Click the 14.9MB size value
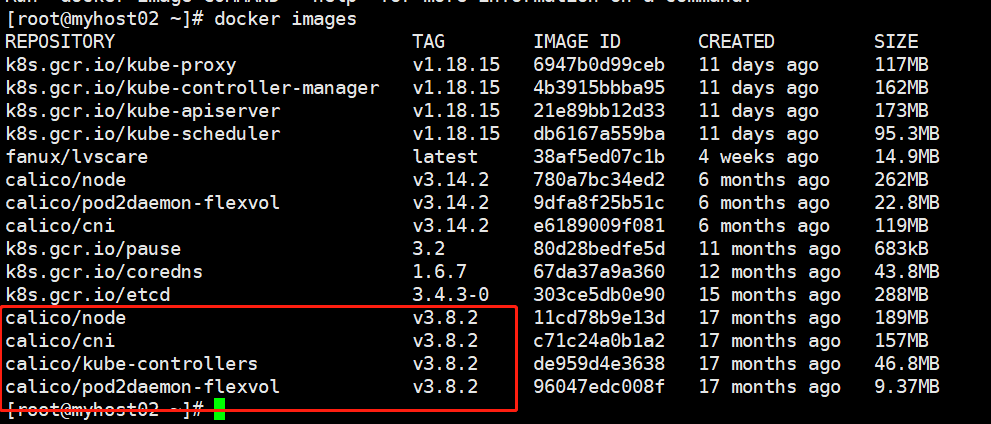 (907, 157)
